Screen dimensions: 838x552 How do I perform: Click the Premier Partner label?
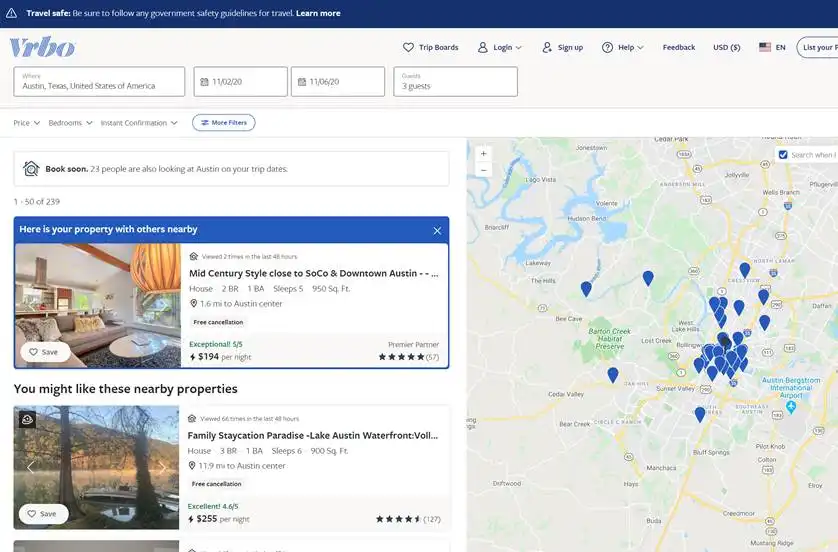pos(414,344)
